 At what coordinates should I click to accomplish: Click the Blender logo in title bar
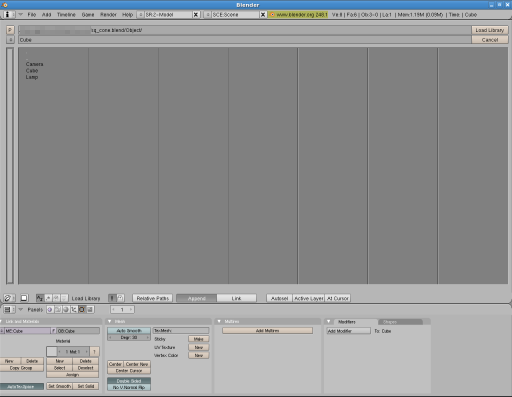[5, 5]
